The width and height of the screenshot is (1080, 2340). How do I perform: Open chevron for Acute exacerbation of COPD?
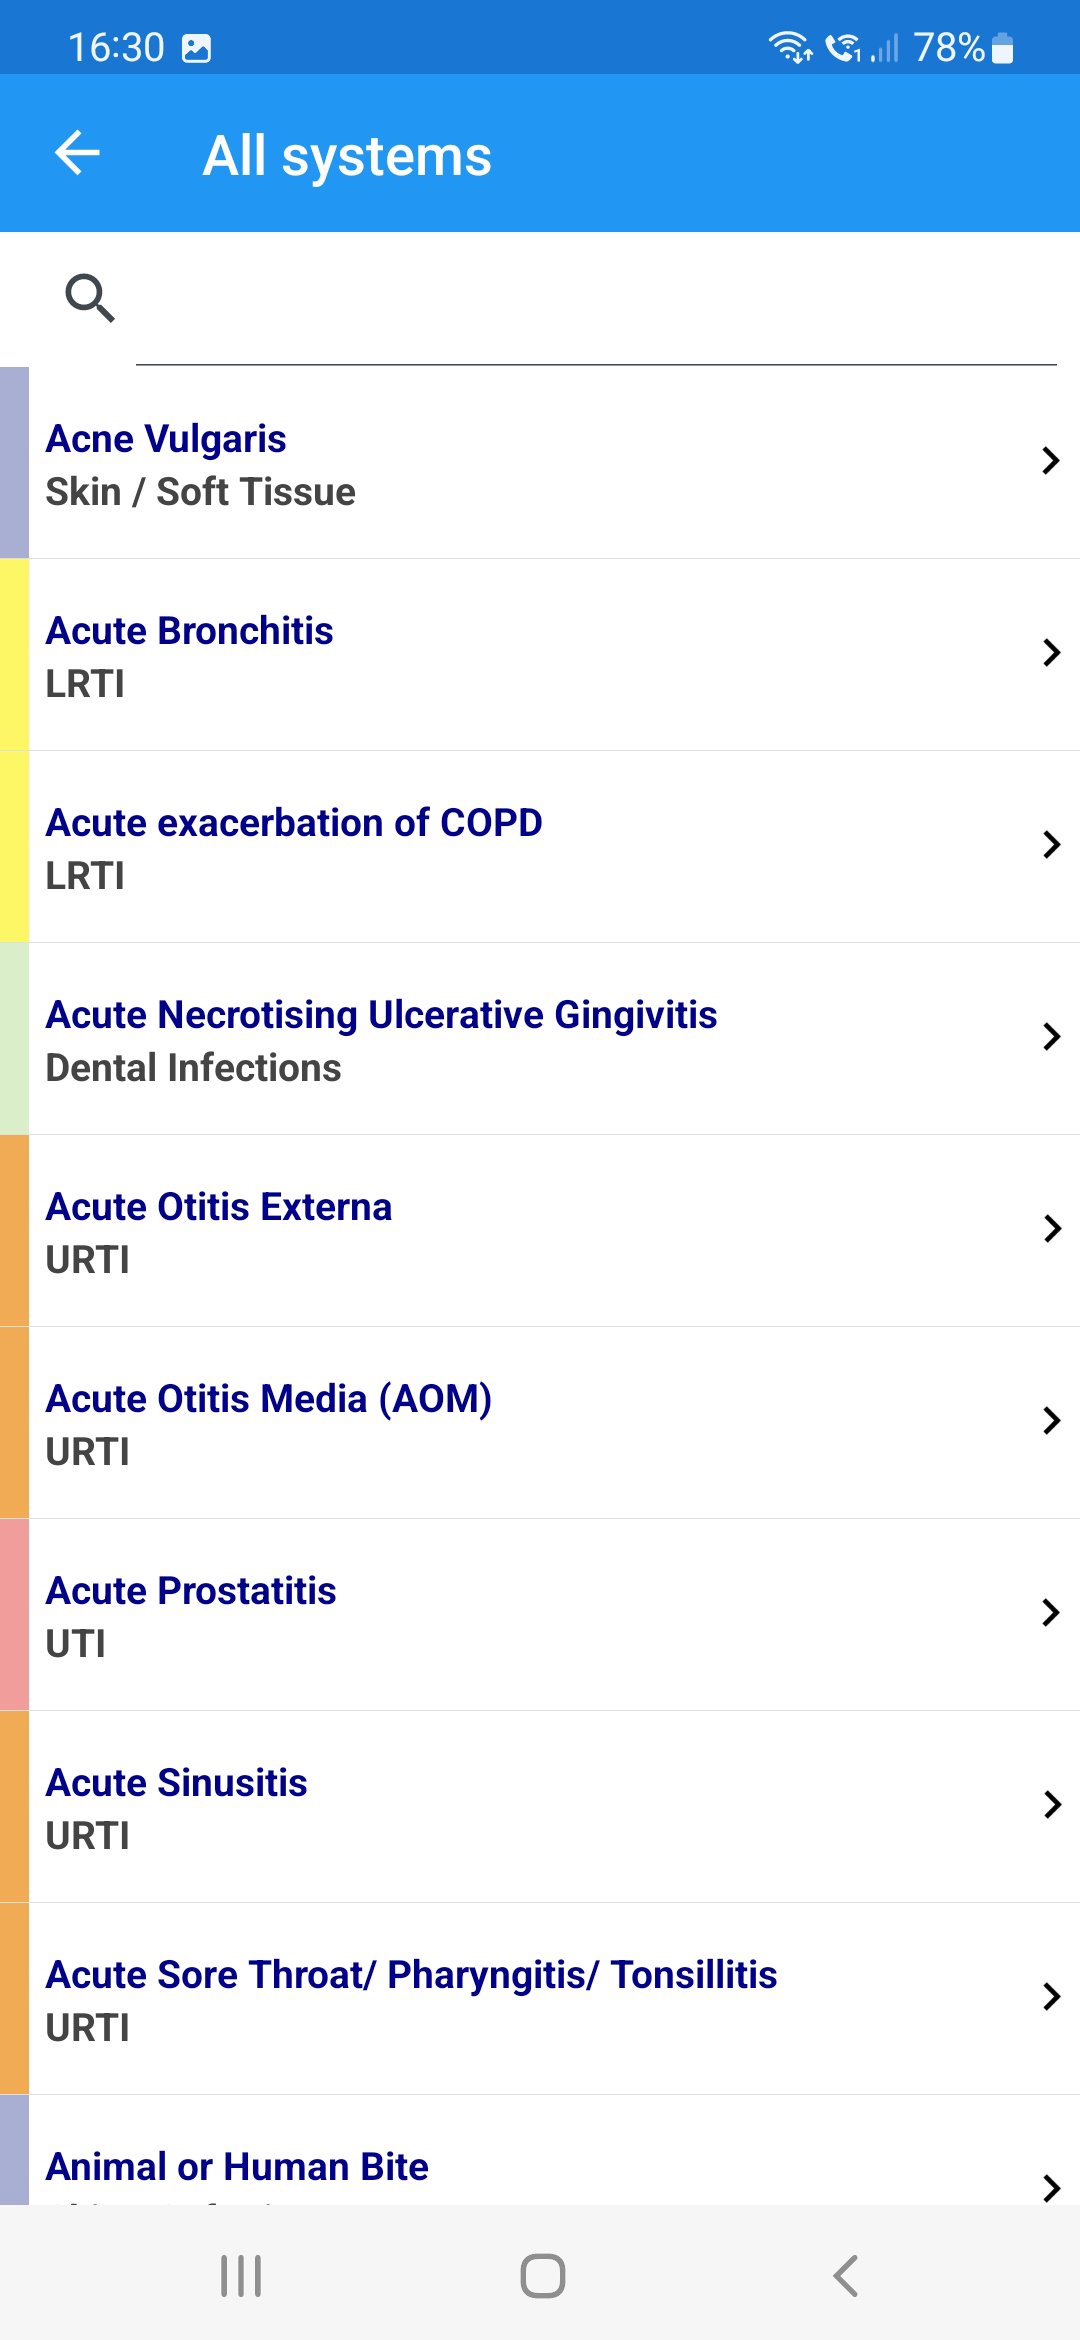point(1050,844)
